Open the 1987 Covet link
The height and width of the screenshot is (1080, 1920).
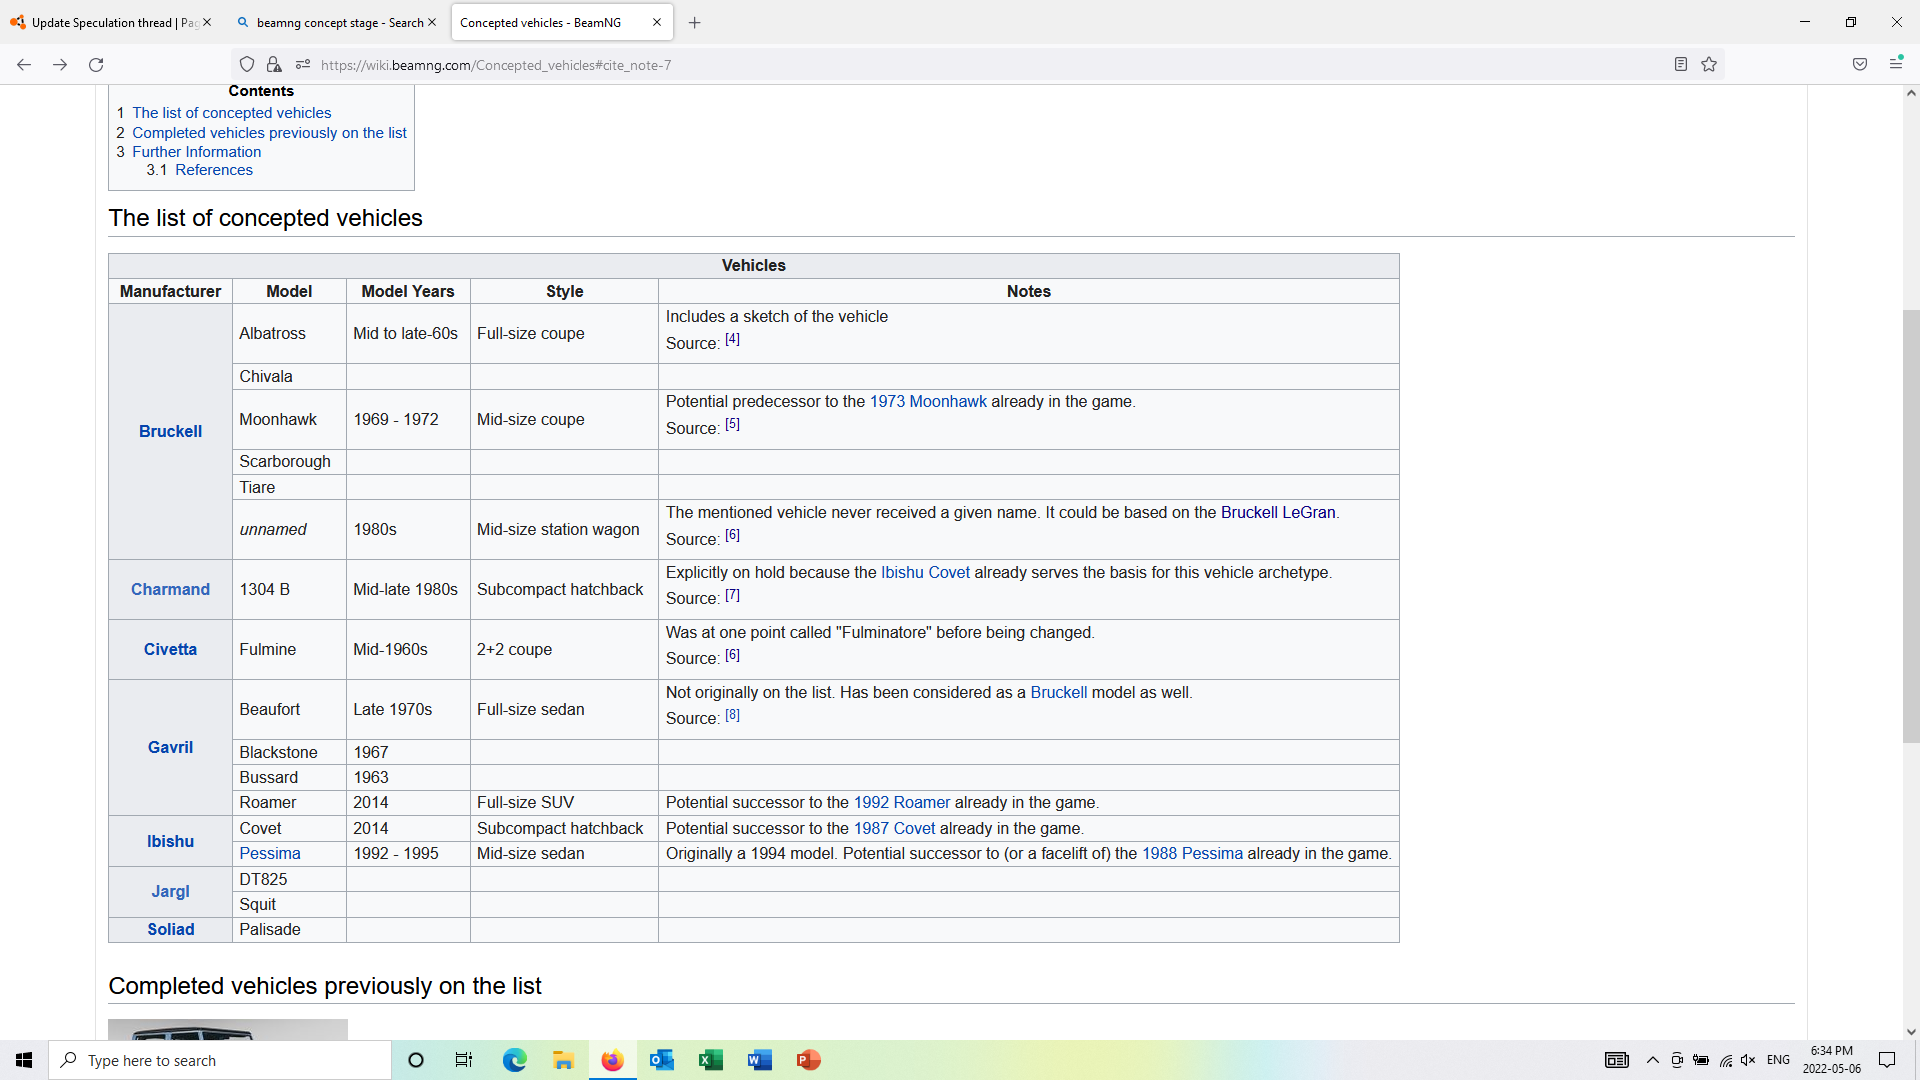point(894,828)
